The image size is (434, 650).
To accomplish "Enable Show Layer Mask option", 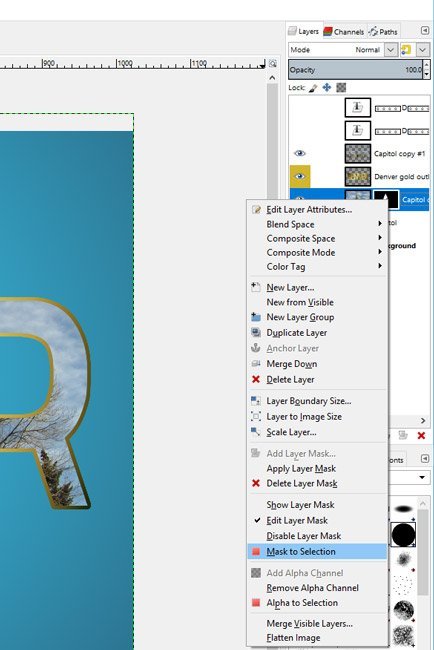I will click(x=300, y=505).
